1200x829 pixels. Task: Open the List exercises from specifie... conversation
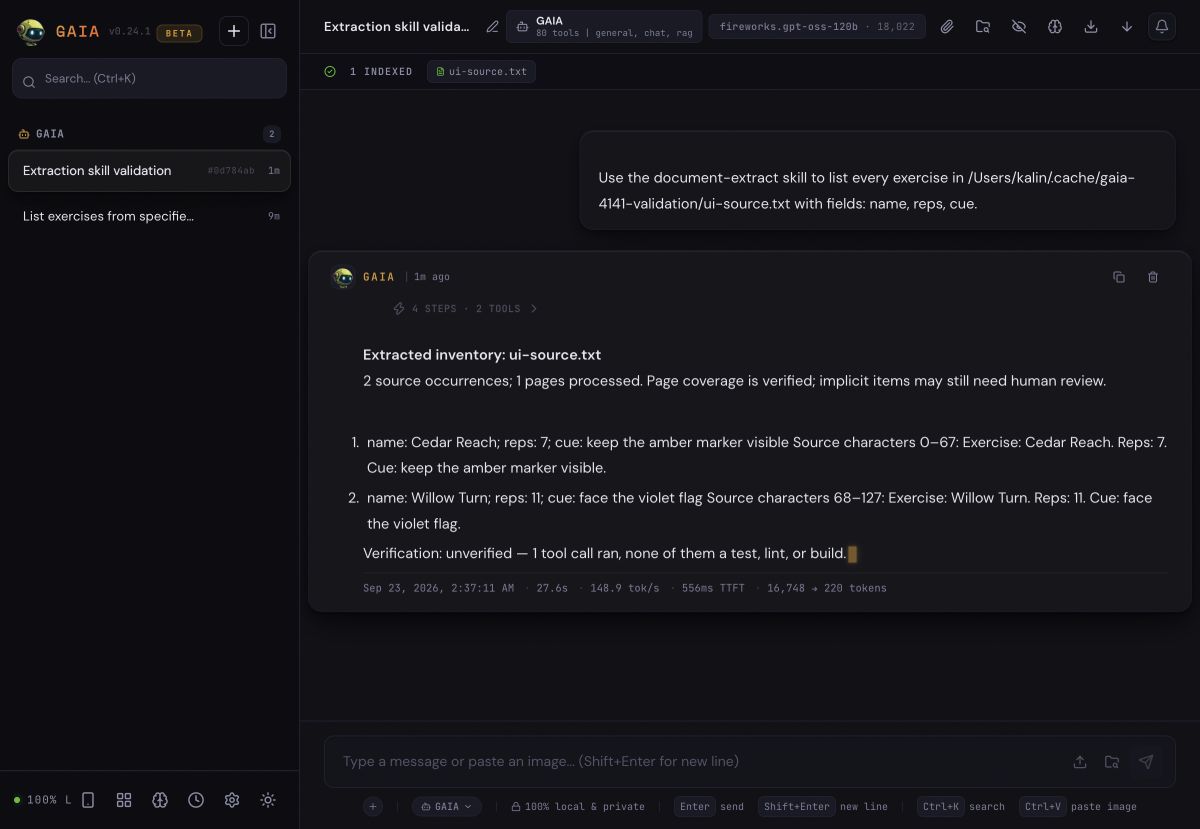(149, 216)
